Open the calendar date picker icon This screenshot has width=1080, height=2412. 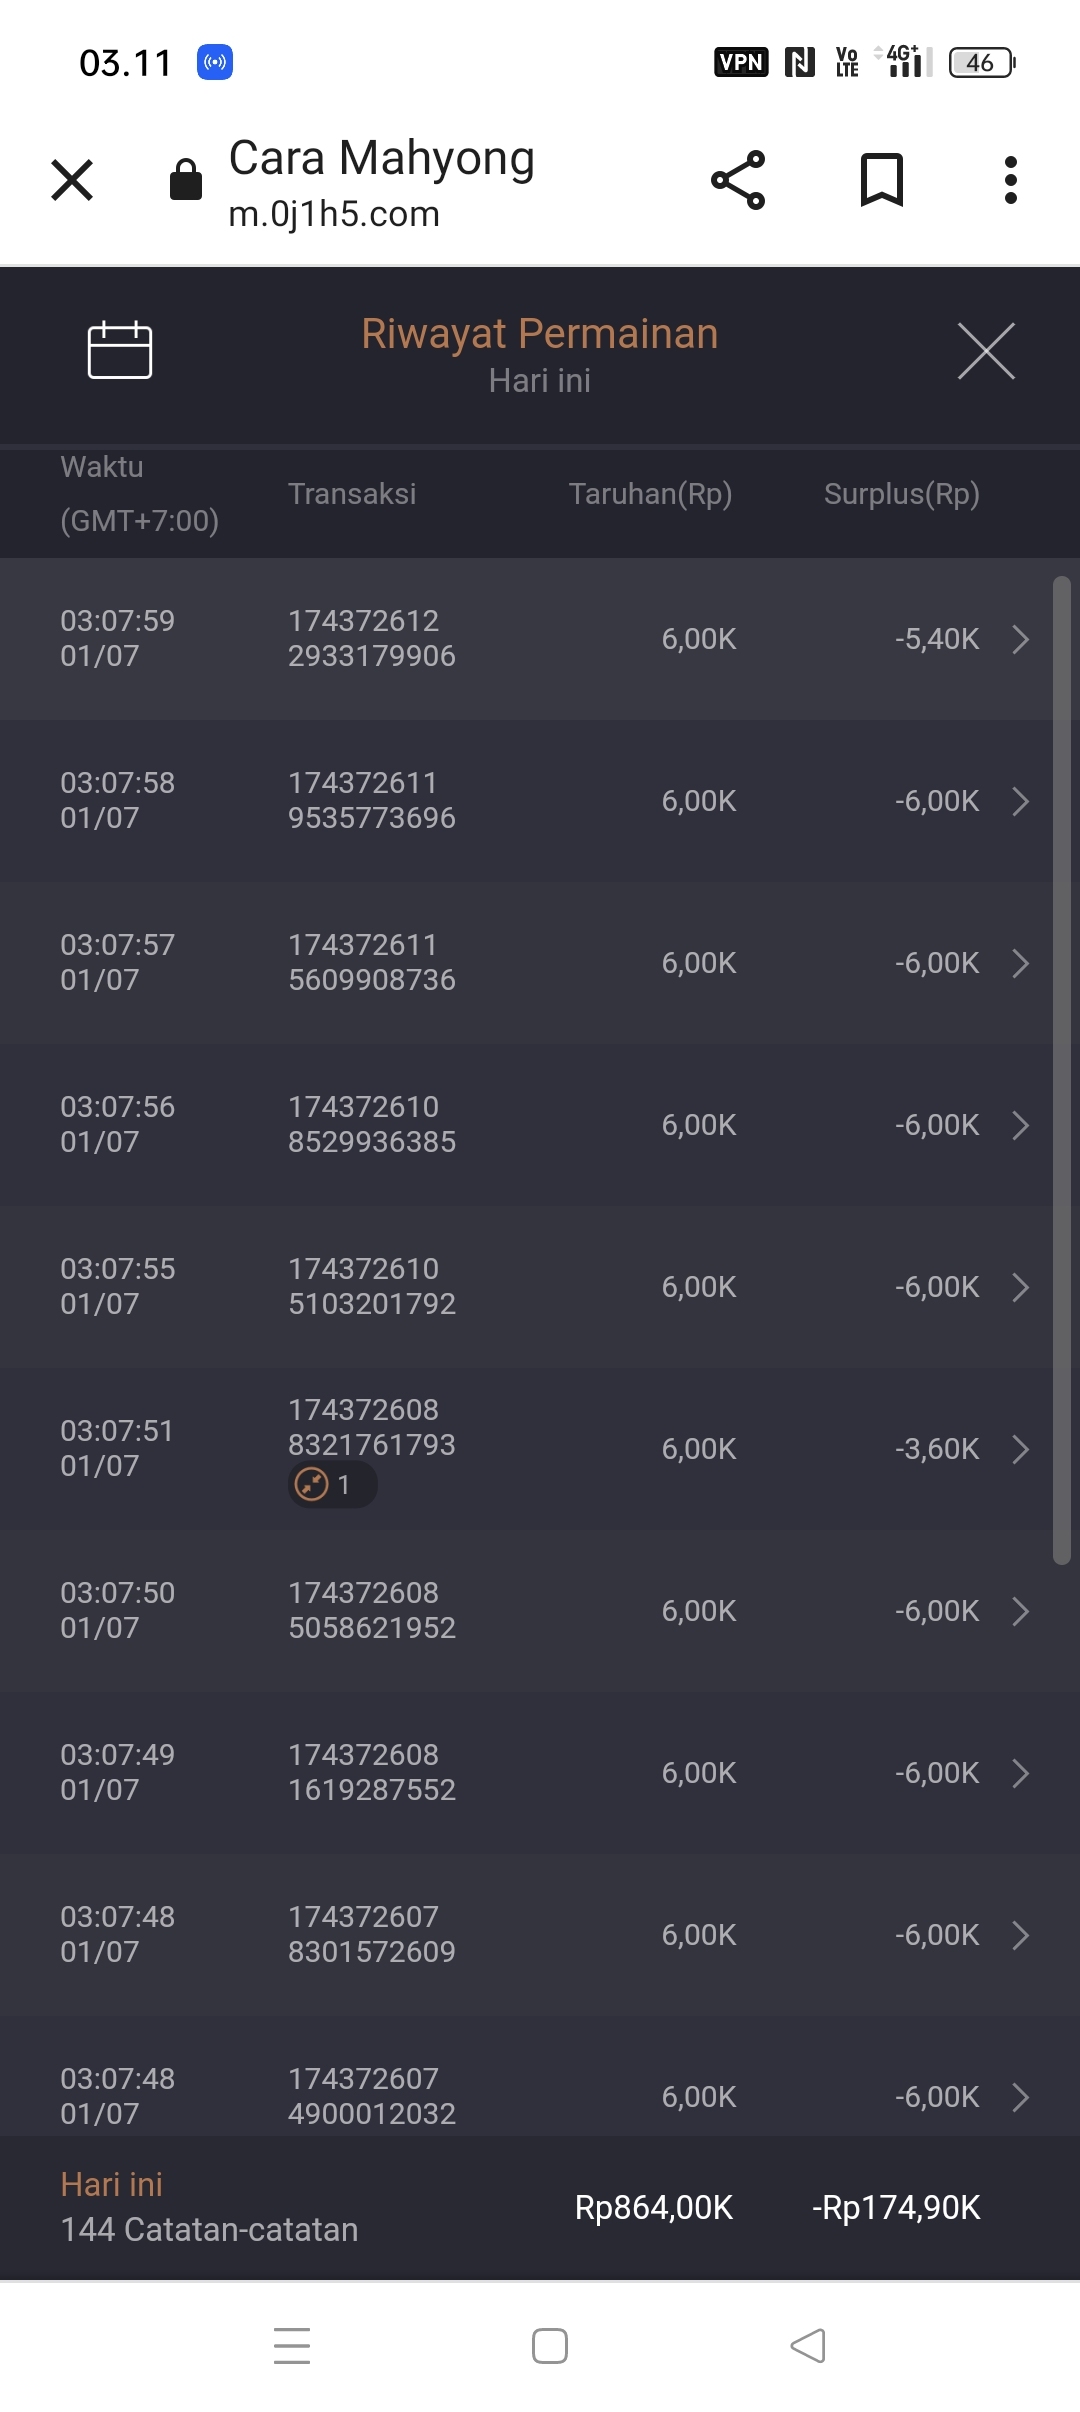(120, 350)
